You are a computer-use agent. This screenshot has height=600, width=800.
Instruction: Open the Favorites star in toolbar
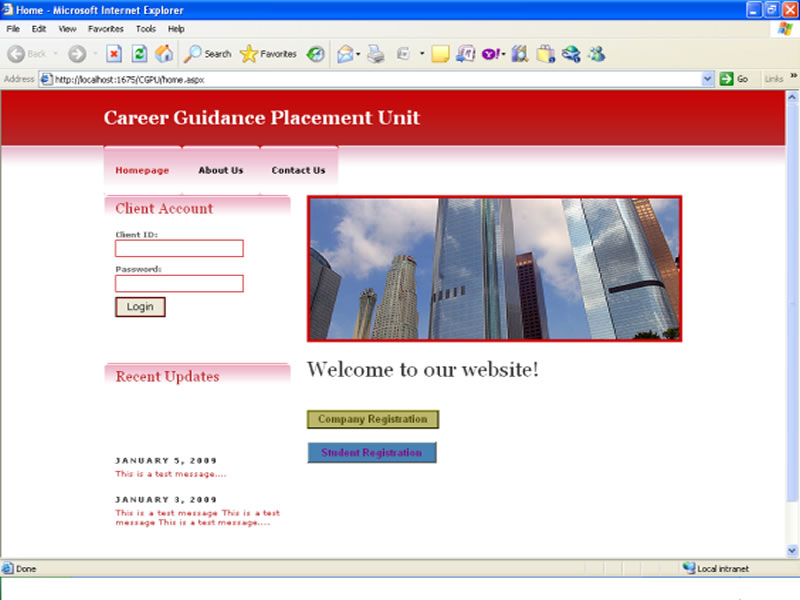coord(268,54)
